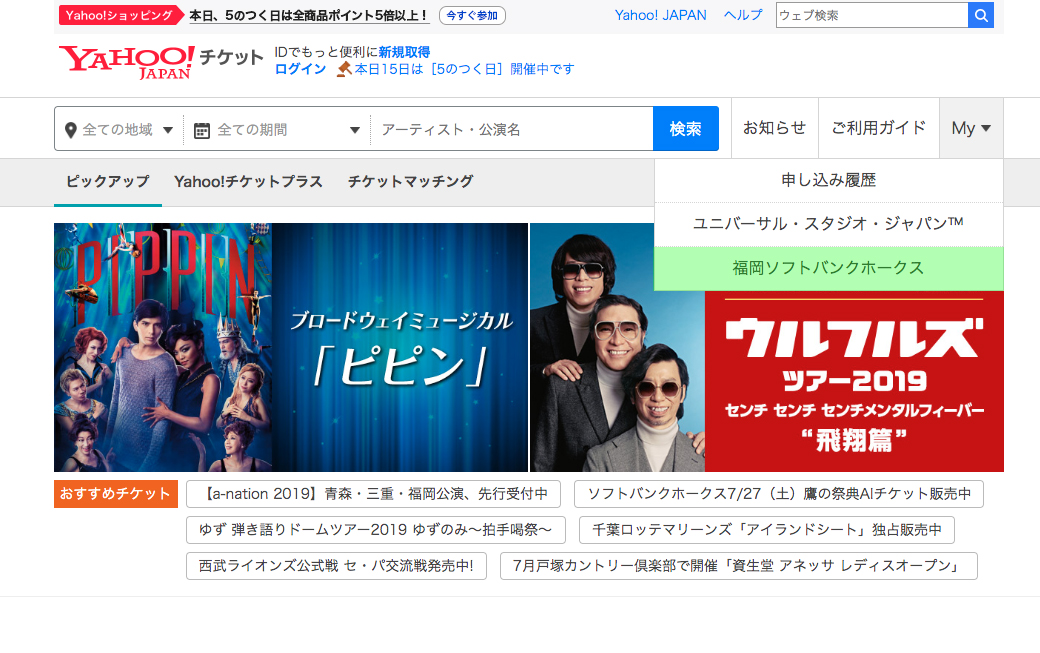Focus the ウェブ検索 web search field
Viewport: 1040px width, 653px height.
pos(872,15)
